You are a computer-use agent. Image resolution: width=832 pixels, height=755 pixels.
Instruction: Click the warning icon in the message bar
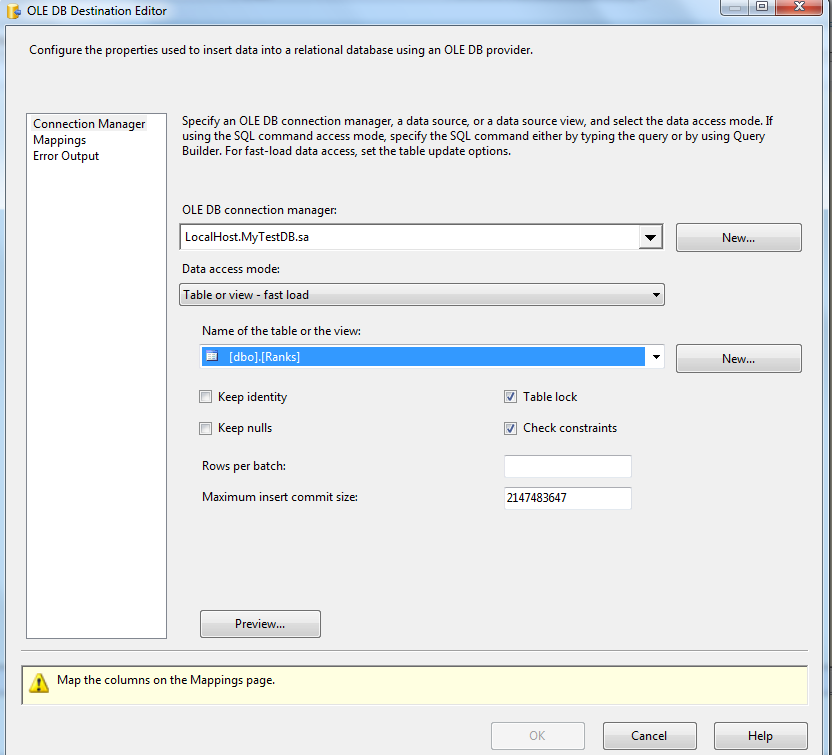39,683
